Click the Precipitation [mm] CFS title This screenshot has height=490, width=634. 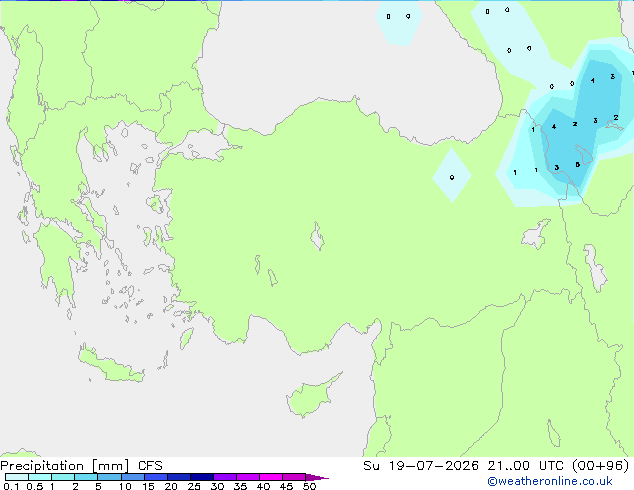81,466
